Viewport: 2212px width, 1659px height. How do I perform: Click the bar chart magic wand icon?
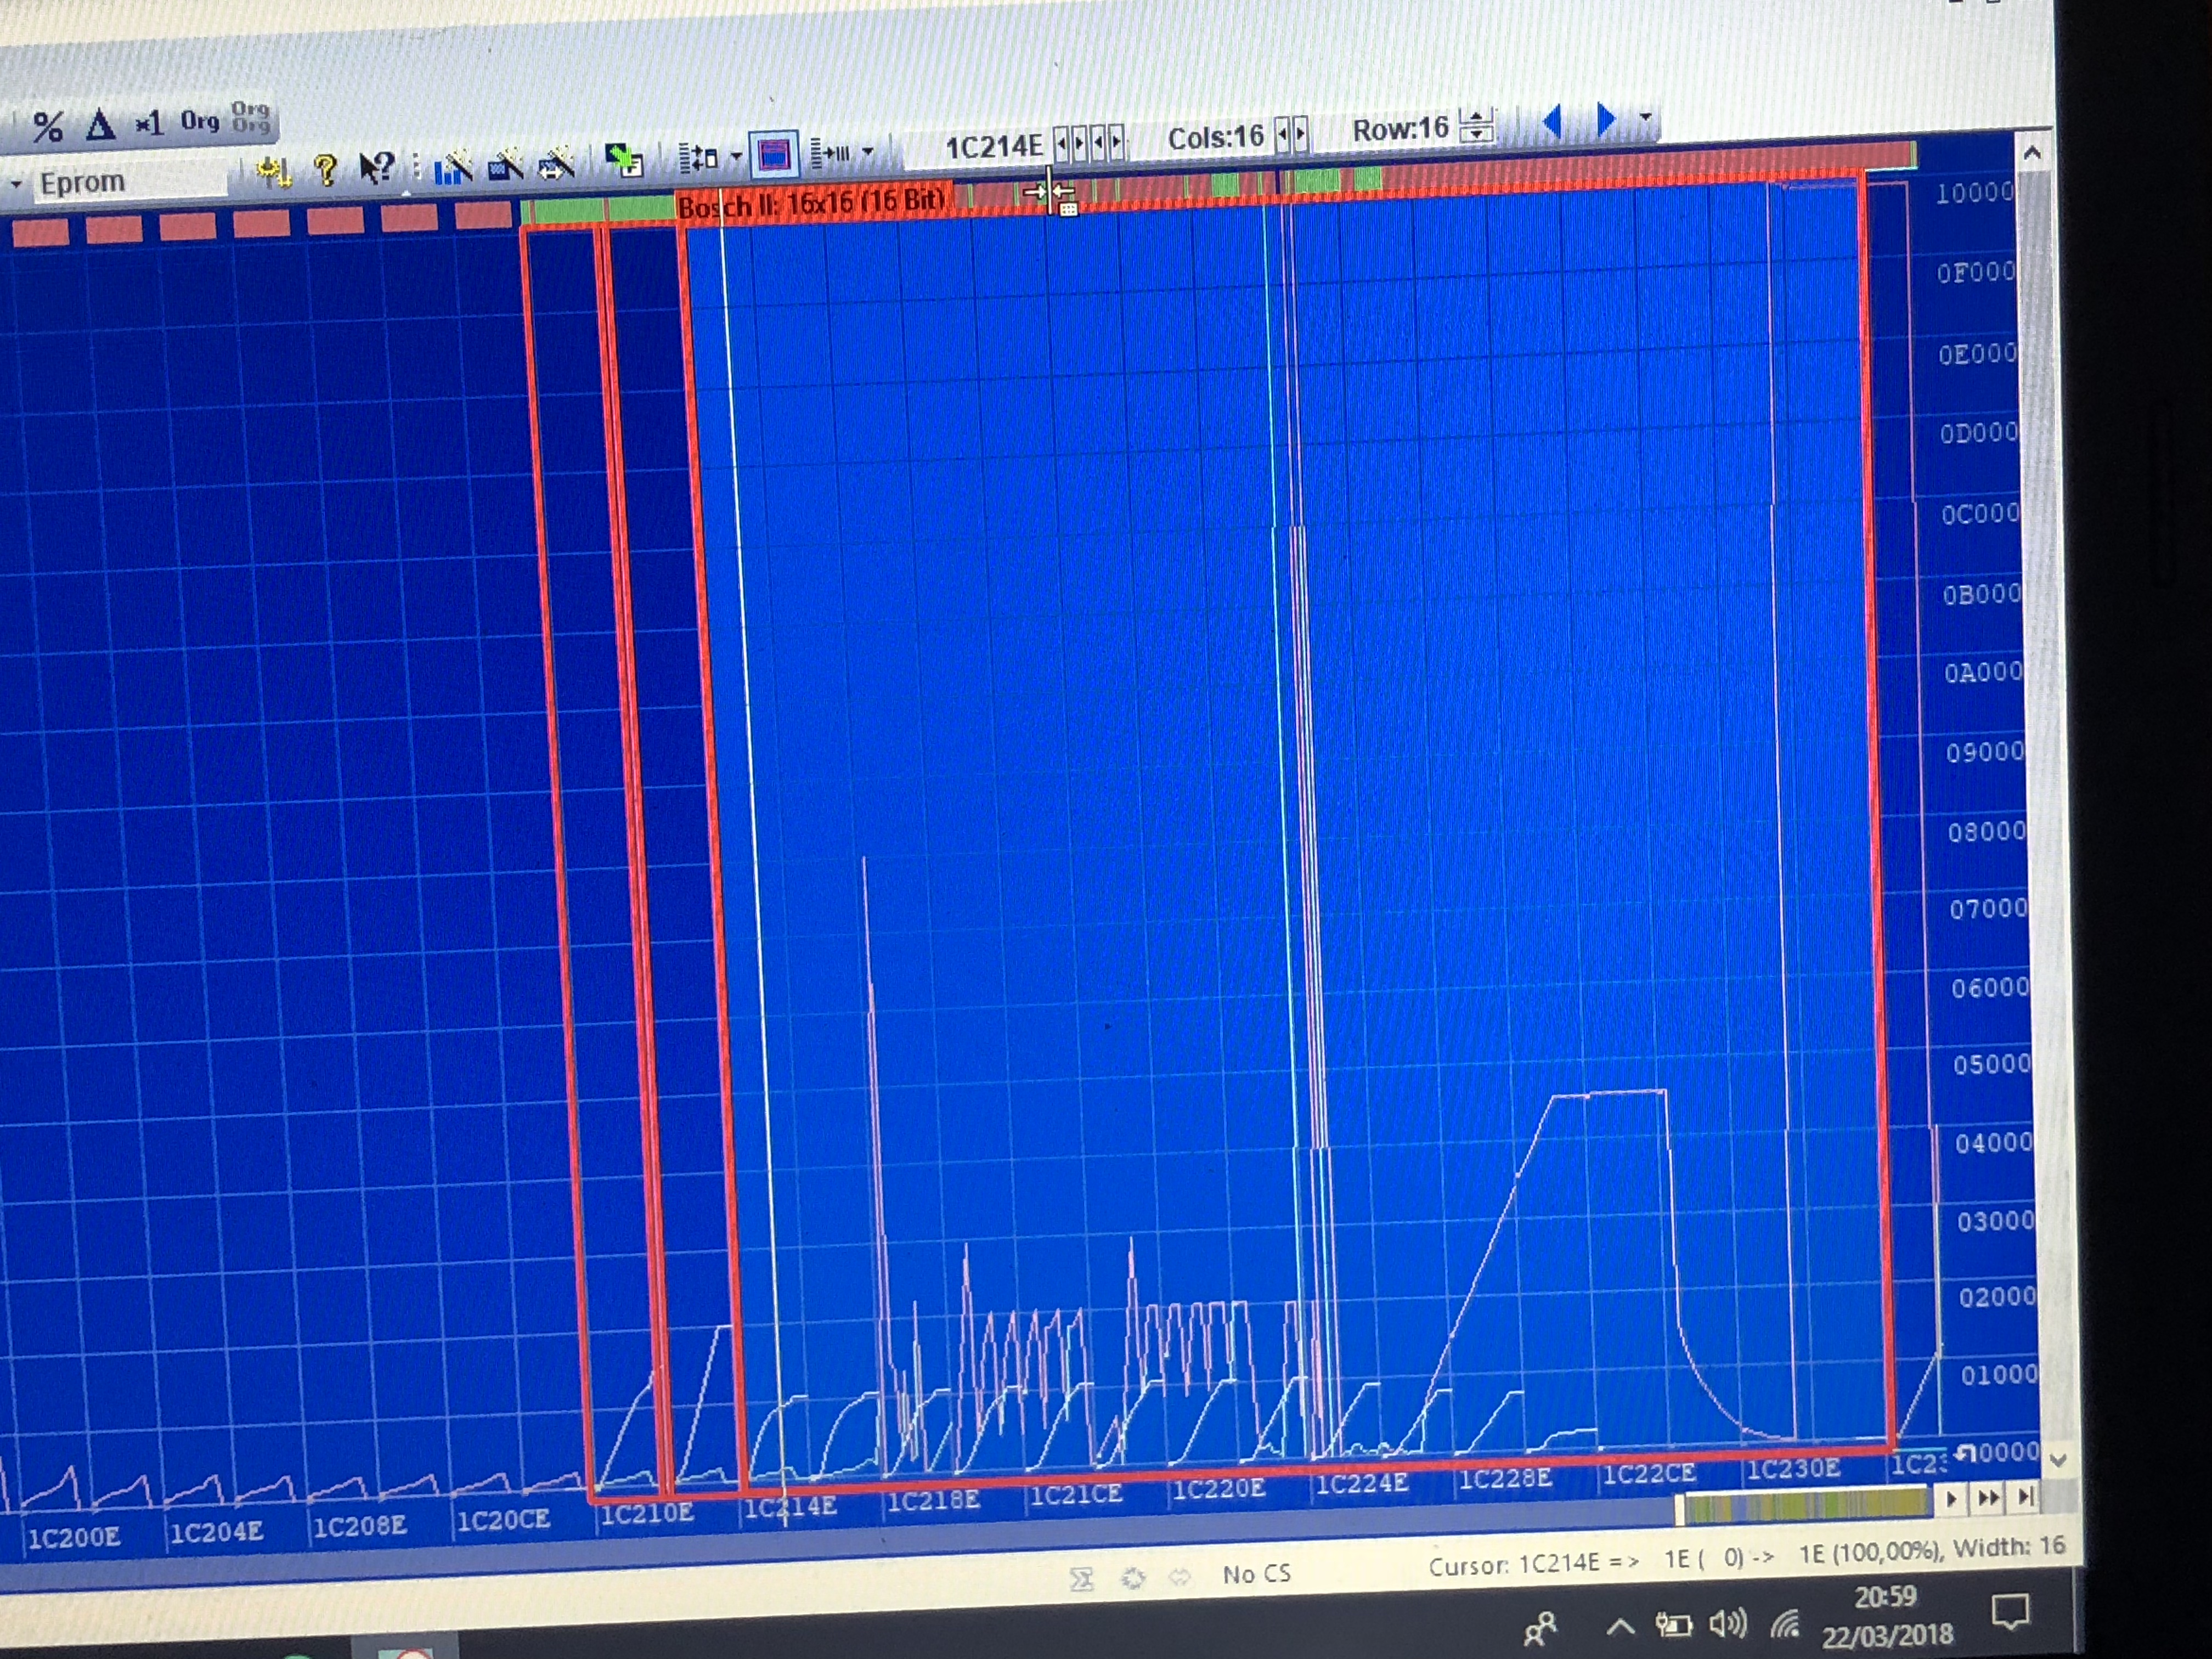tap(453, 166)
